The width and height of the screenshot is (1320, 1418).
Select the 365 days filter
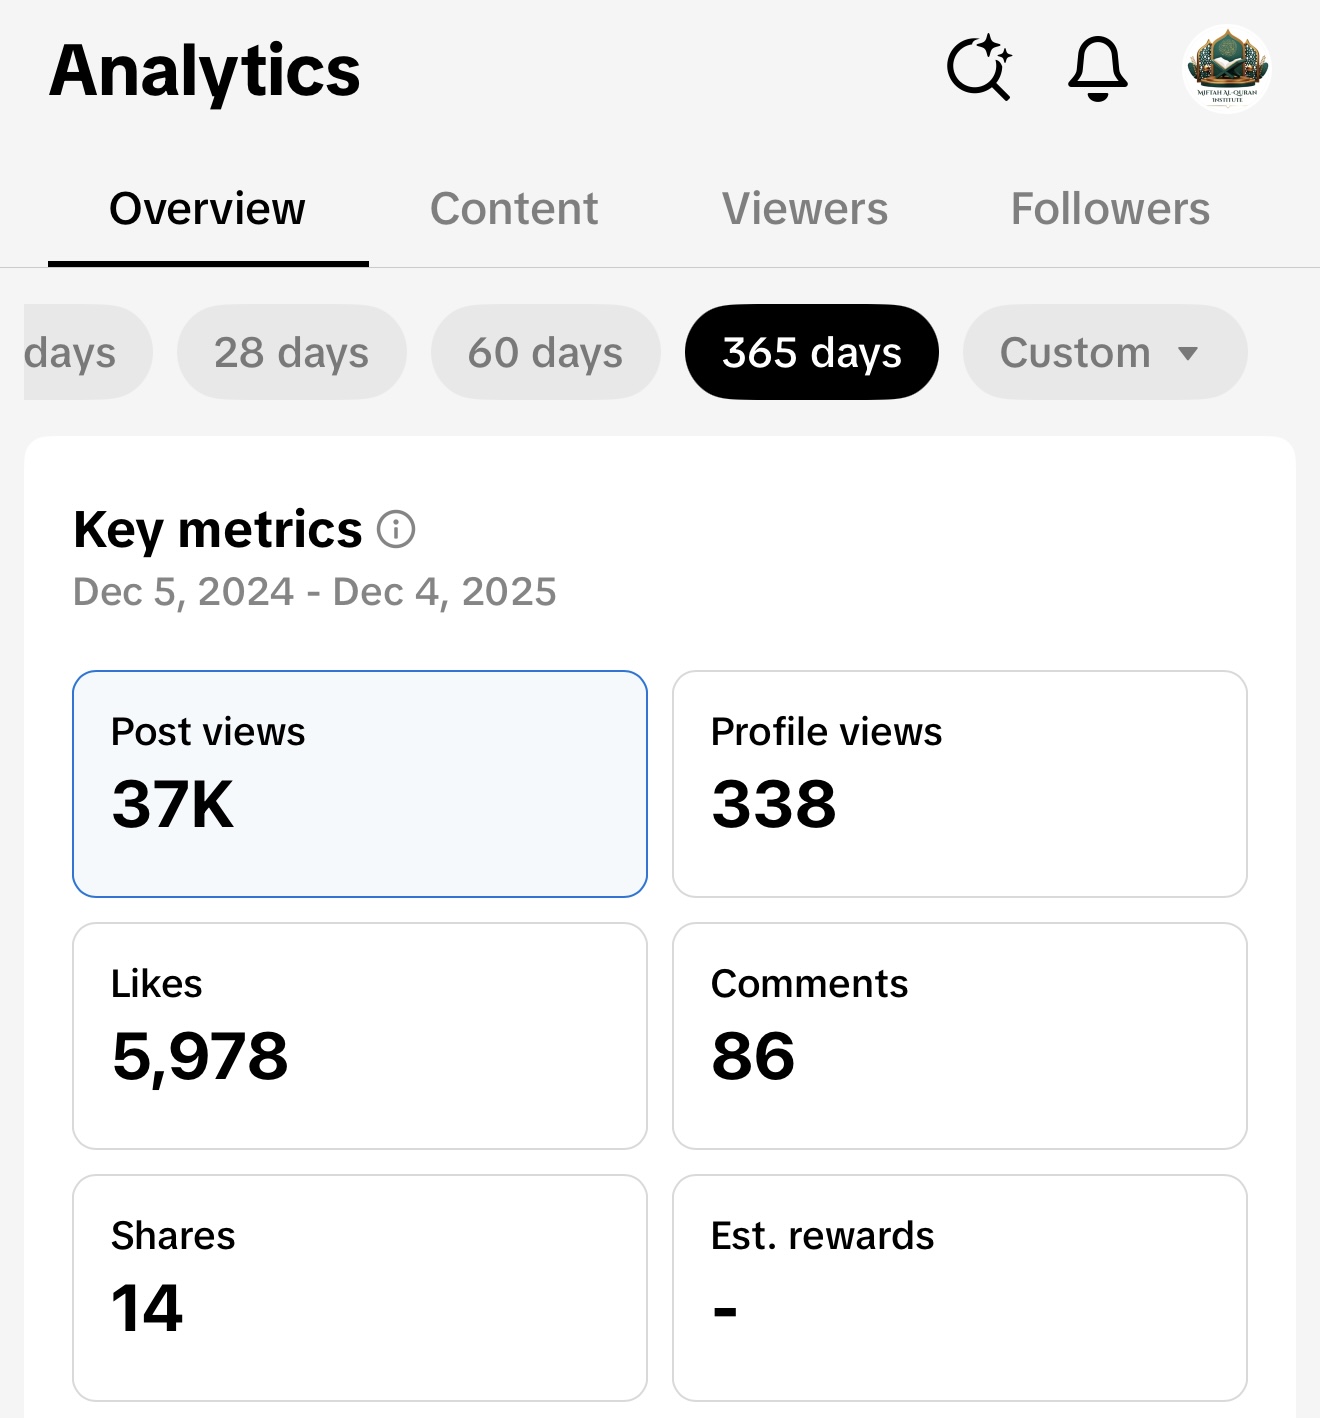(x=811, y=352)
